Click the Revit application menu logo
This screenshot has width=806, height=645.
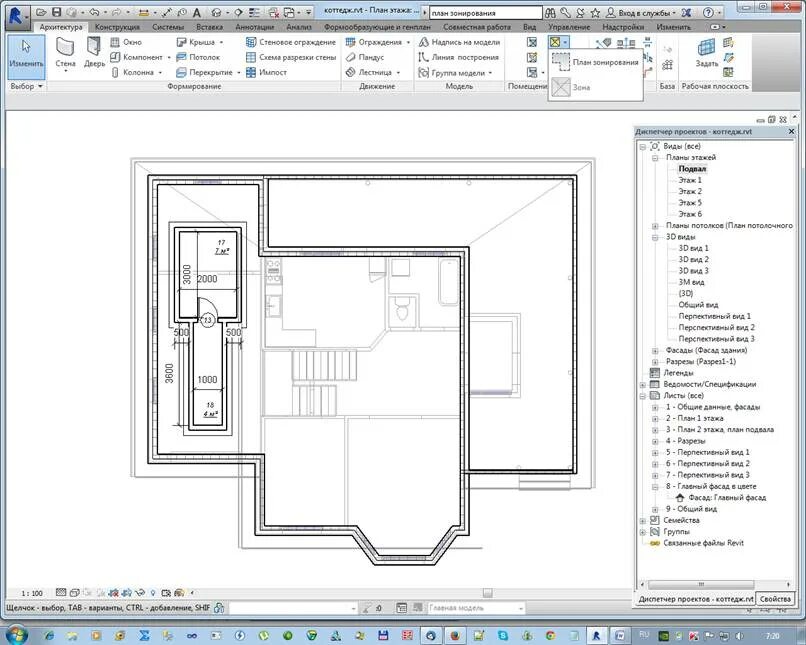pyautogui.click(x=16, y=15)
